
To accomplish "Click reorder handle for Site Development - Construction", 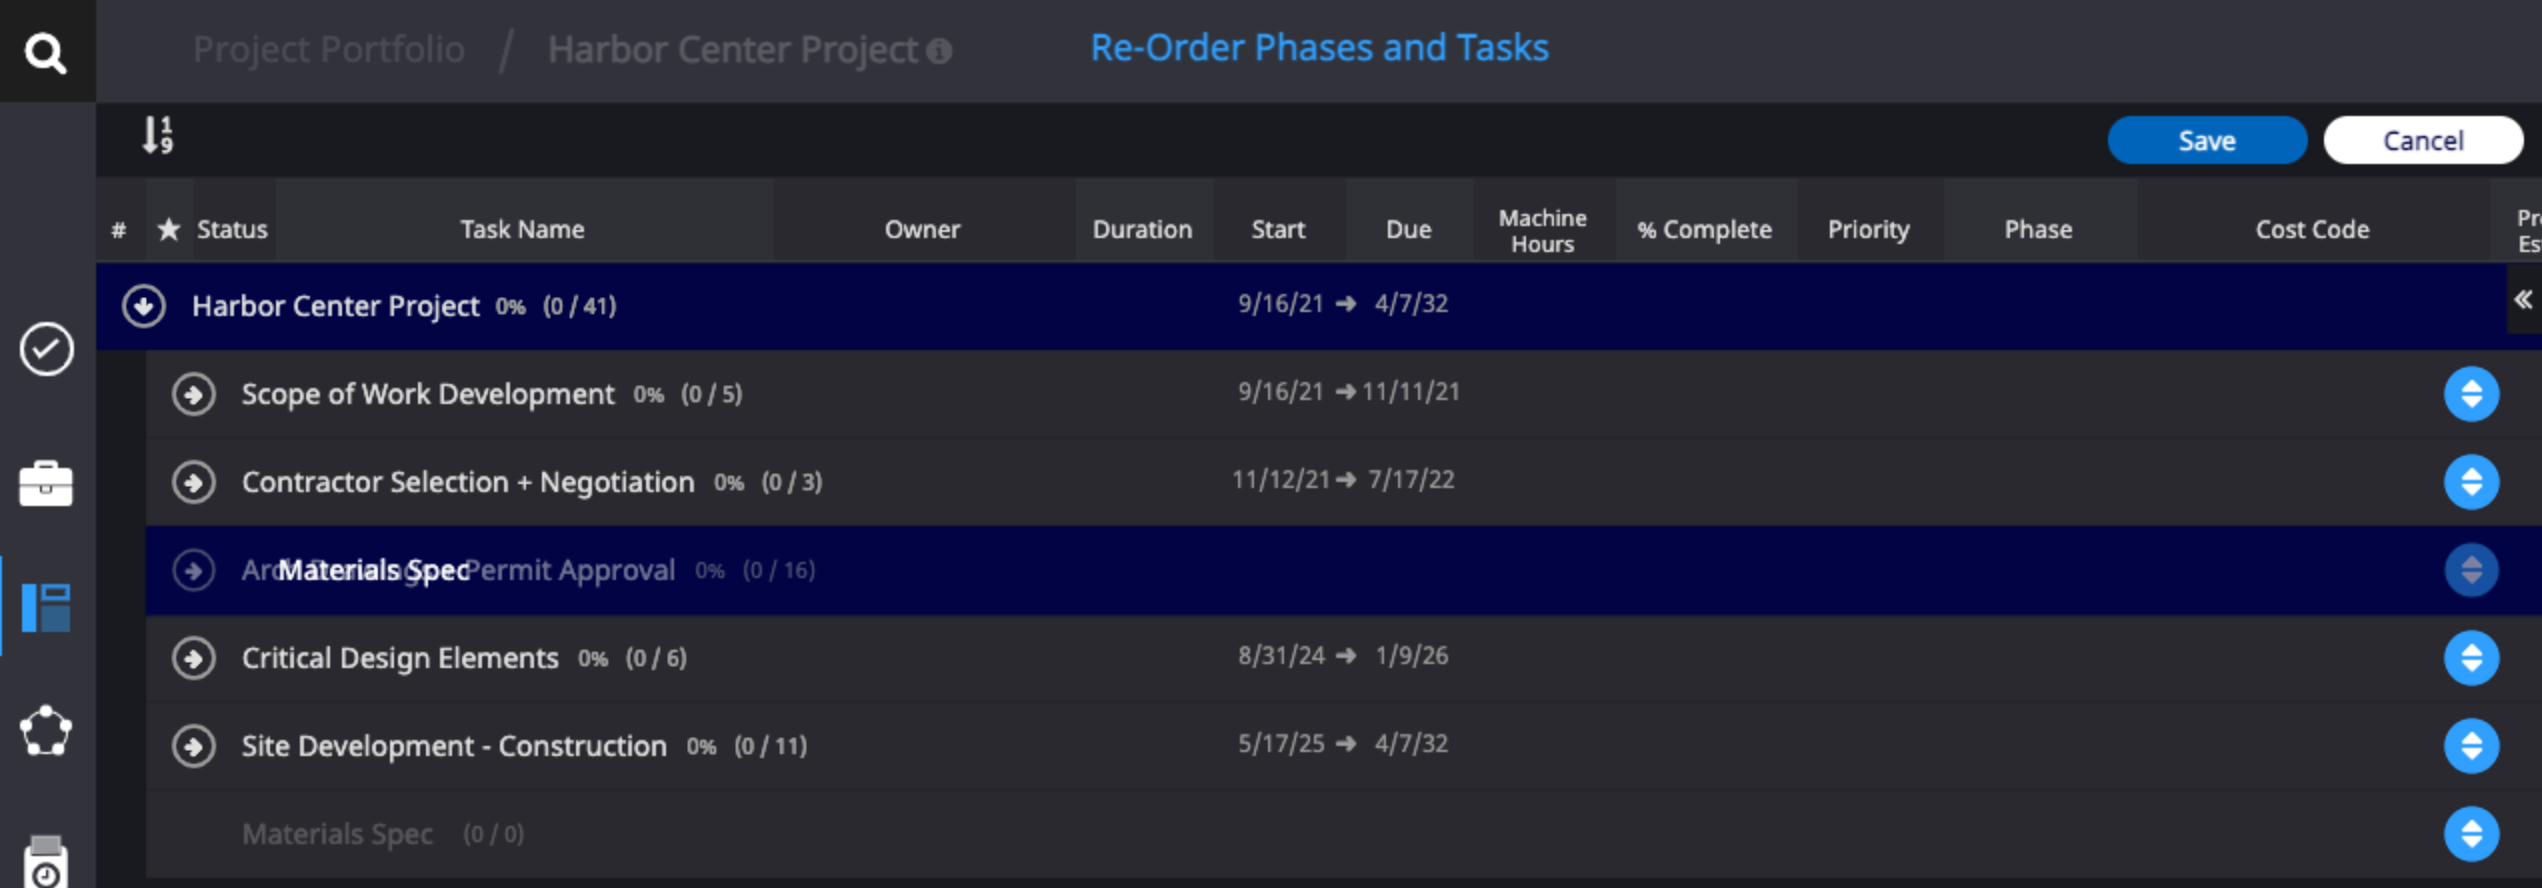I will [2471, 746].
